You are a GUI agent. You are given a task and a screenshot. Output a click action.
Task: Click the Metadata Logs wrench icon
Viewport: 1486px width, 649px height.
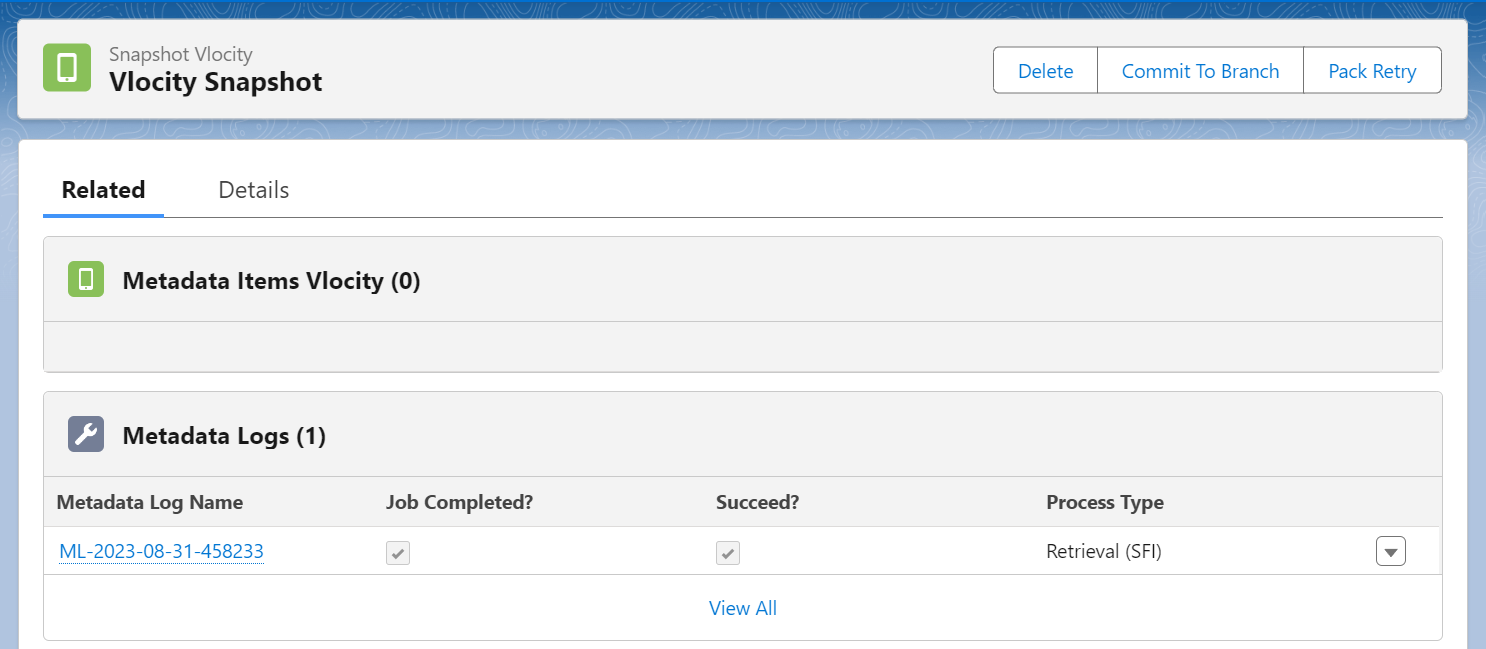click(86, 434)
